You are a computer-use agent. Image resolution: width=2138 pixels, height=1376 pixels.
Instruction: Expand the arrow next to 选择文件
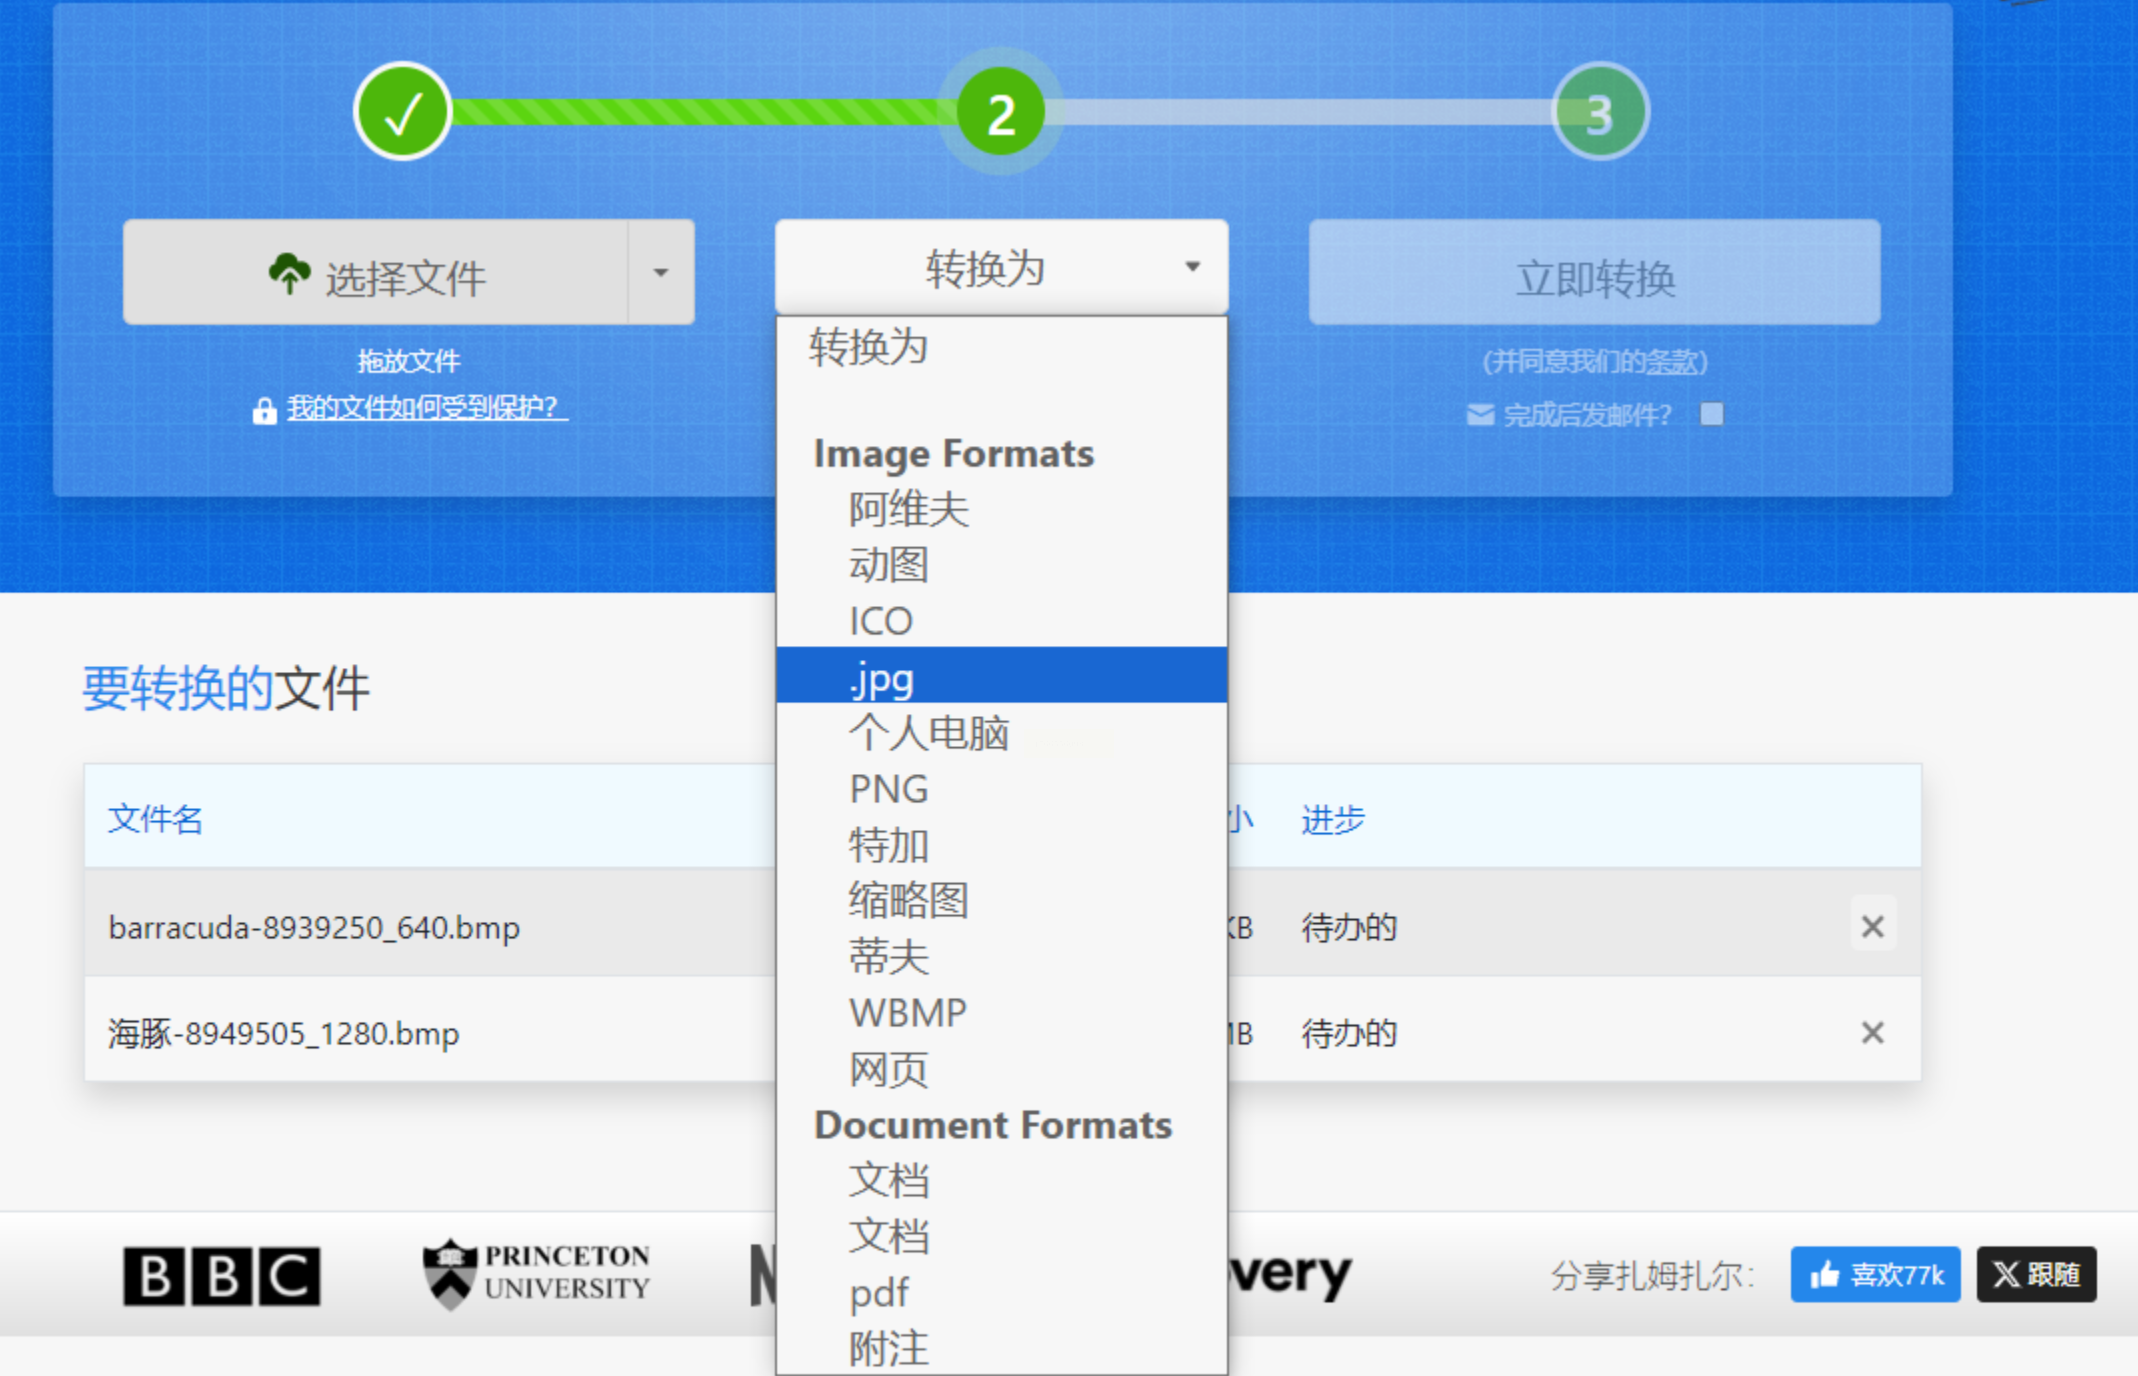(x=660, y=272)
